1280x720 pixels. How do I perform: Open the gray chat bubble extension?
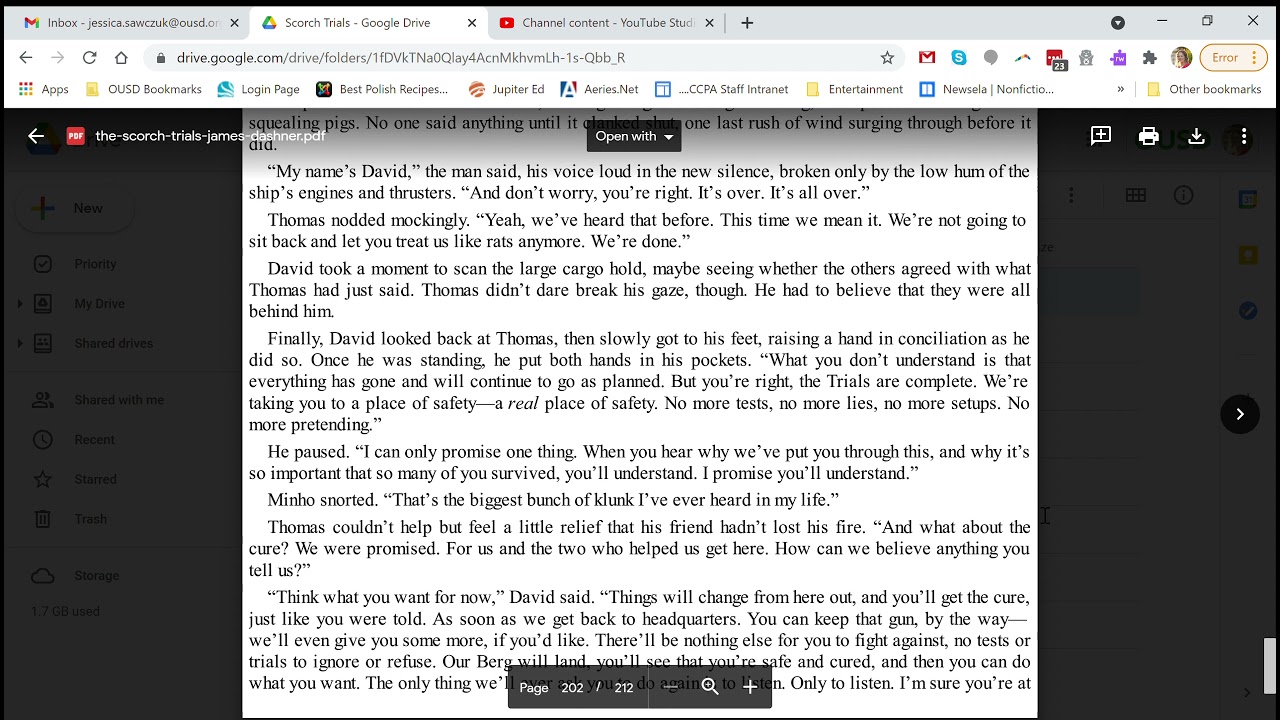click(991, 58)
